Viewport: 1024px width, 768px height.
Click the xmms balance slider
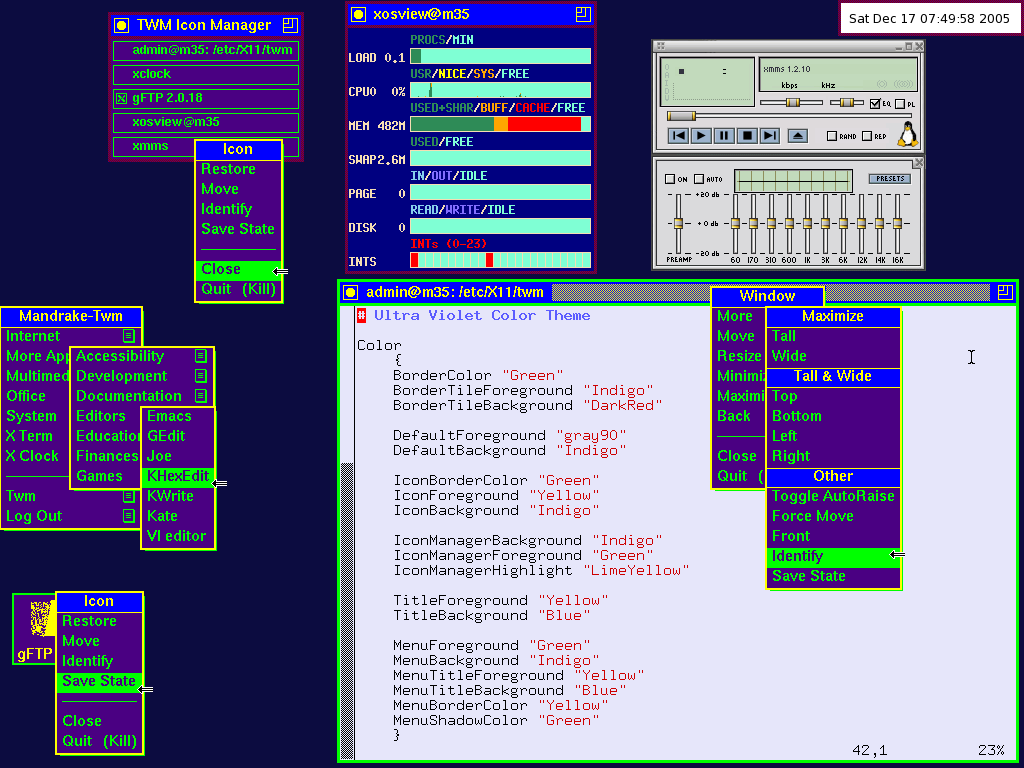[x=847, y=103]
